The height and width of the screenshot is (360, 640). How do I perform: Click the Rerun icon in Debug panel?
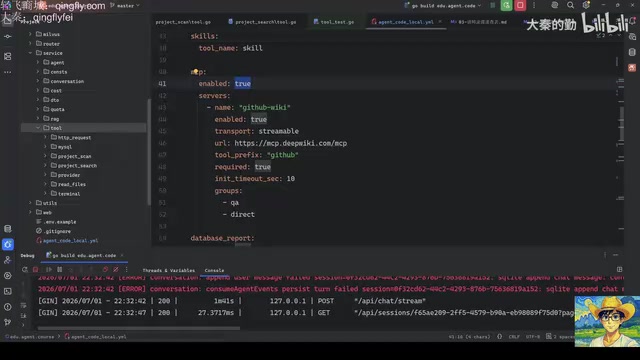pyautogui.click(x=25, y=269)
